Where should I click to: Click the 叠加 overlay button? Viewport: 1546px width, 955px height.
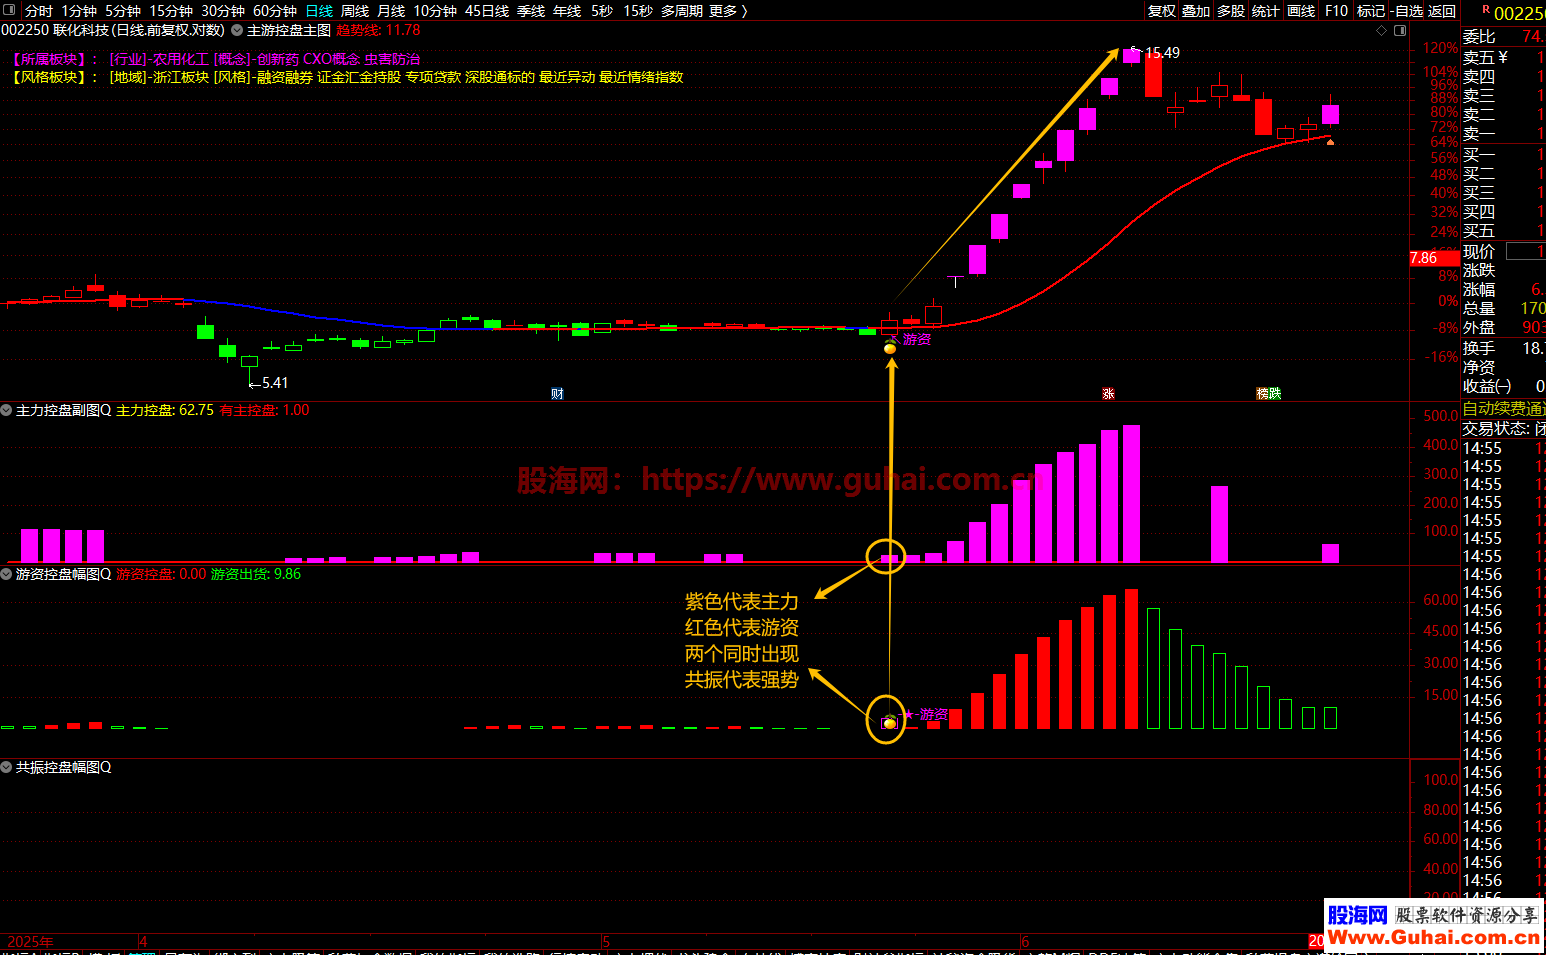pos(1196,11)
